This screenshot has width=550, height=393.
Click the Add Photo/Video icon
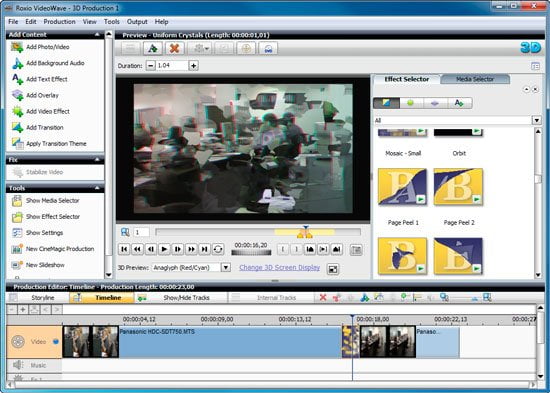tap(17, 47)
